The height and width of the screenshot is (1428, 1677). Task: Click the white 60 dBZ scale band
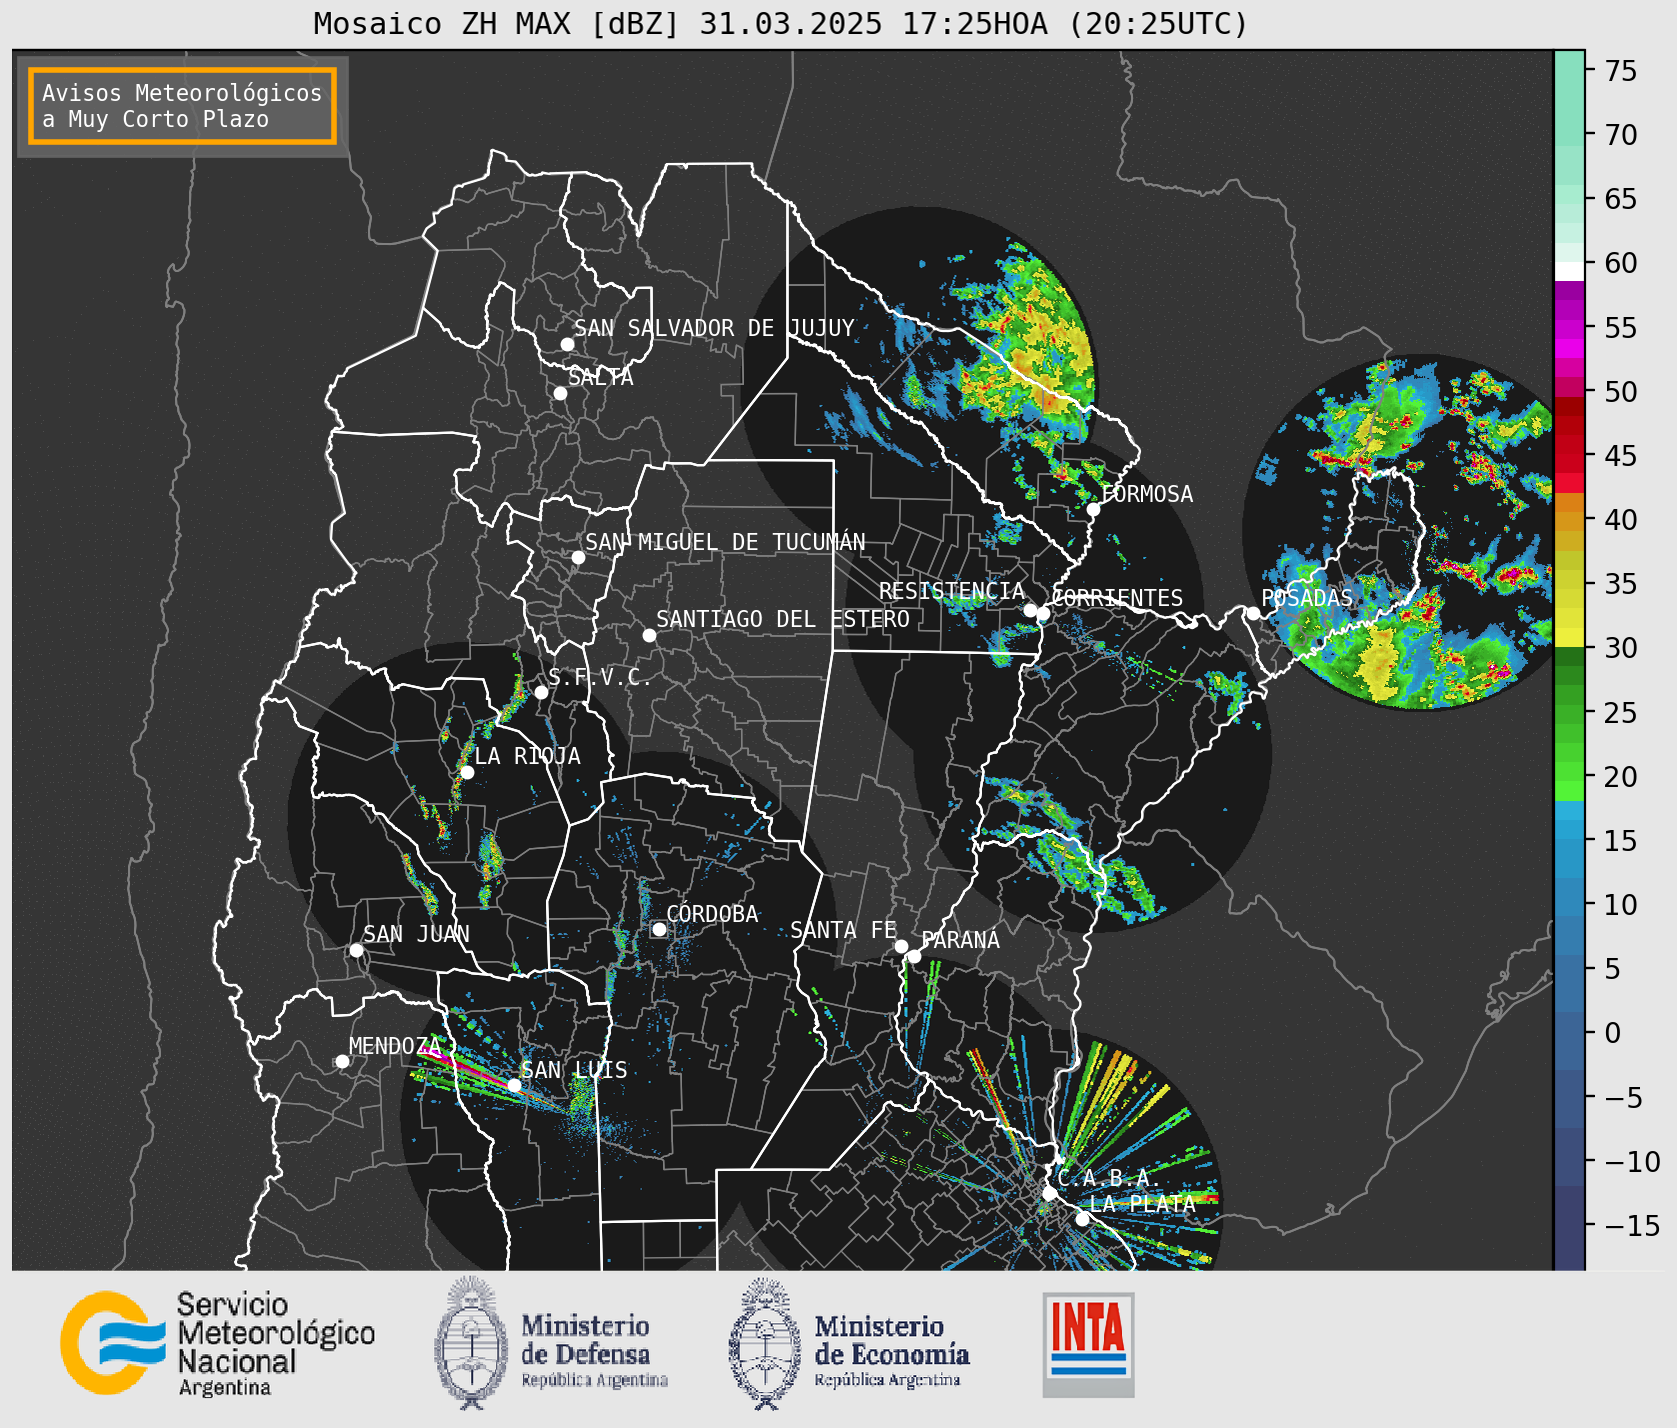(1569, 270)
